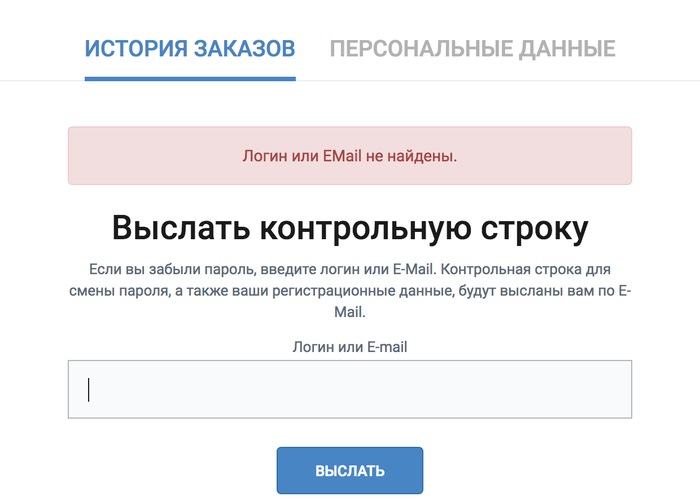Select the grey ПЕРСОНАЛЬНЫЕ ДАННЫЕ tab label
The image size is (700, 501).
pyautogui.click(x=472, y=48)
